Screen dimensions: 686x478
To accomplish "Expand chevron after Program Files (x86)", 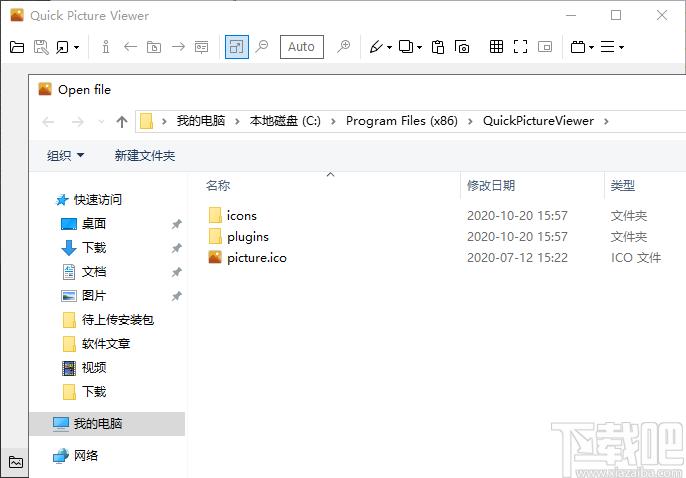I will [x=470, y=121].
